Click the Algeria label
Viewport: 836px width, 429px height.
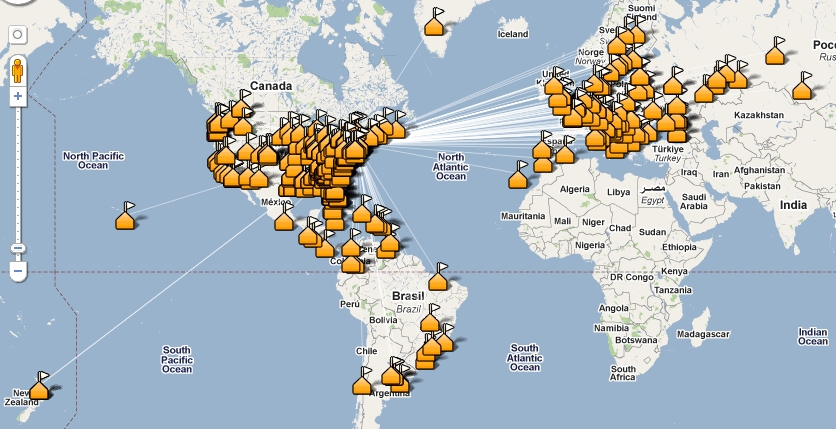[x=575, y=189]
